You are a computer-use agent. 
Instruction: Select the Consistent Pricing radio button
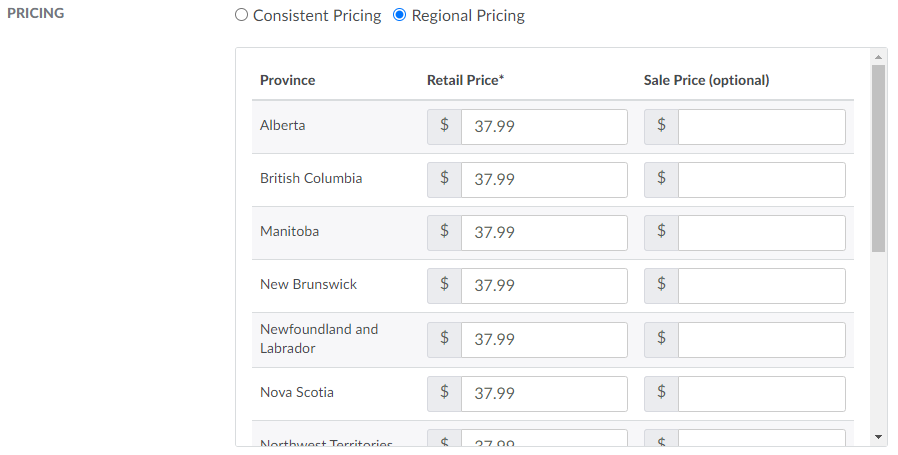pos(241,16)
